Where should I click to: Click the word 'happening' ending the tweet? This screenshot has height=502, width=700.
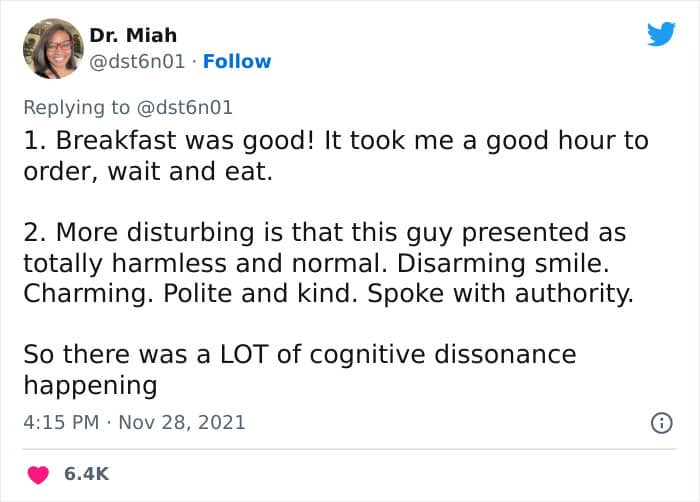coord(90,385)
